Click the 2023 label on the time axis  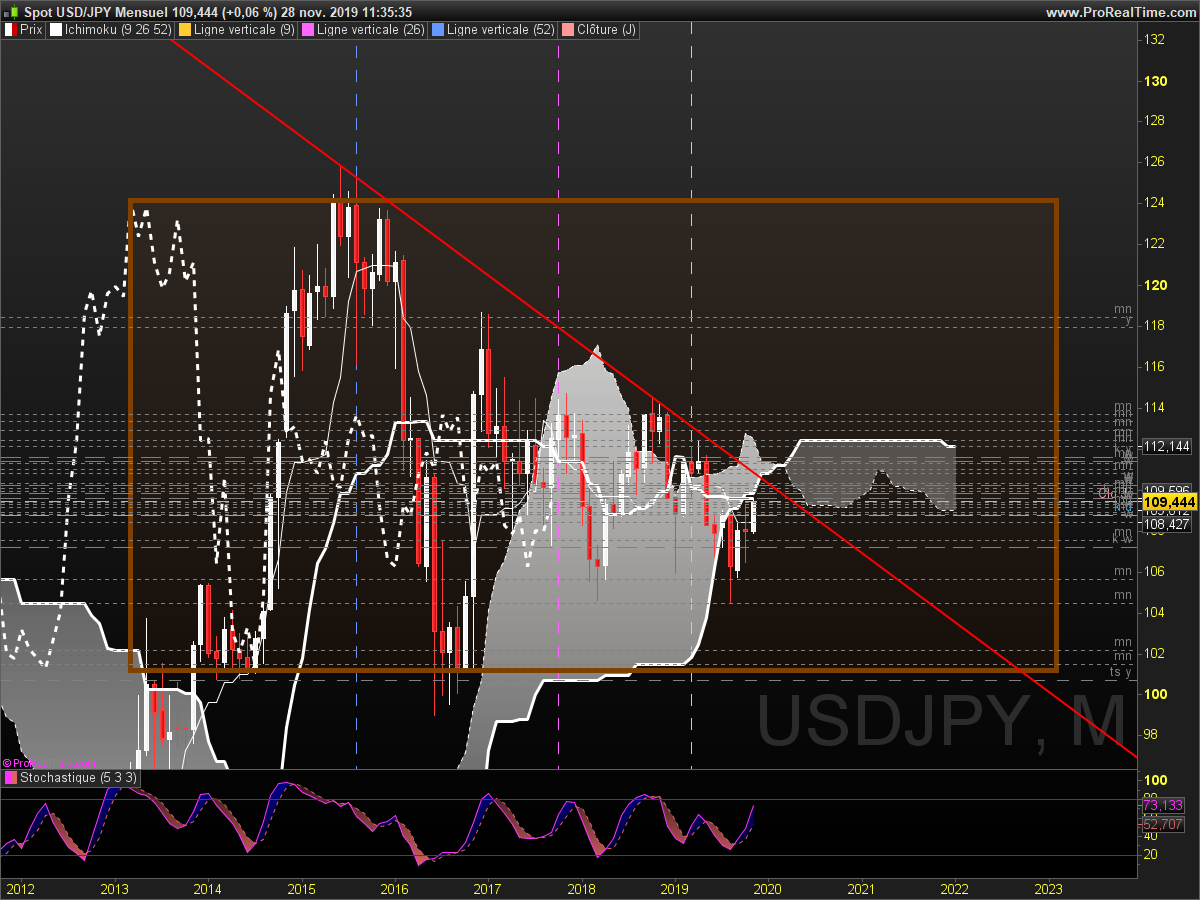[1048, 888]
